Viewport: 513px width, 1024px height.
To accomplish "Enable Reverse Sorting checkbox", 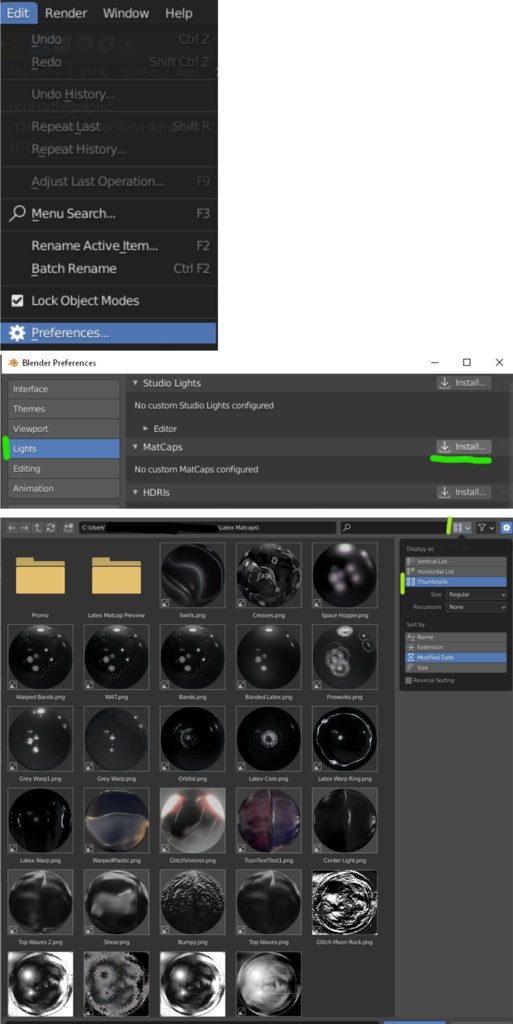I will tap(409, 680).
